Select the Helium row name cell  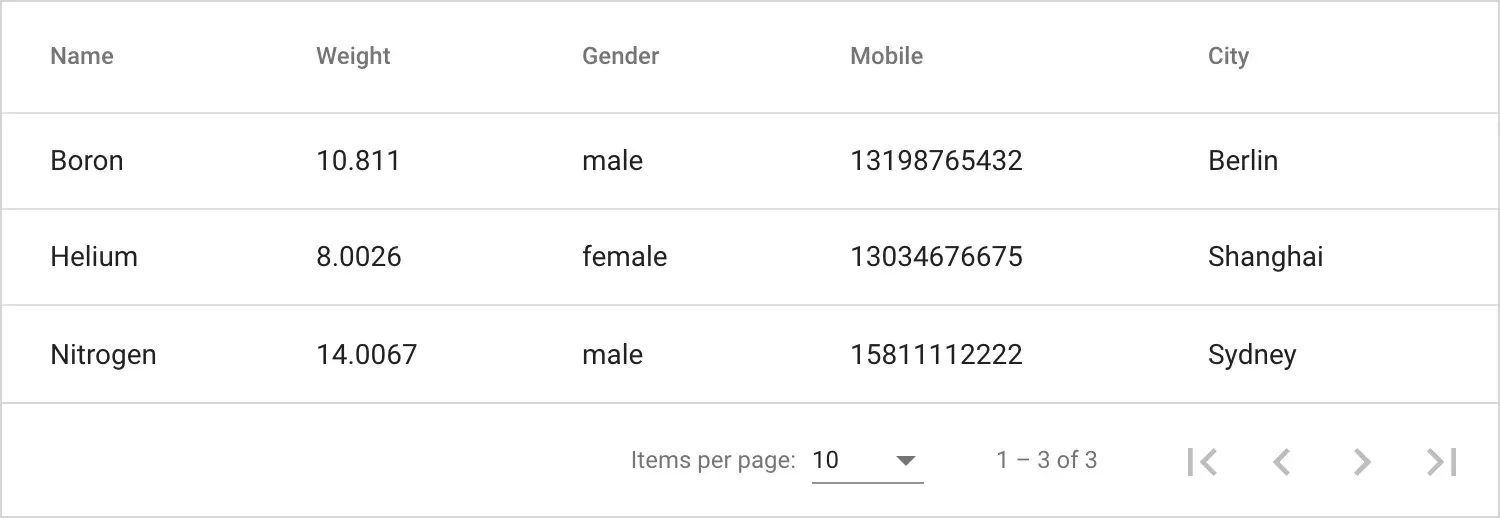tap(94, 257)
